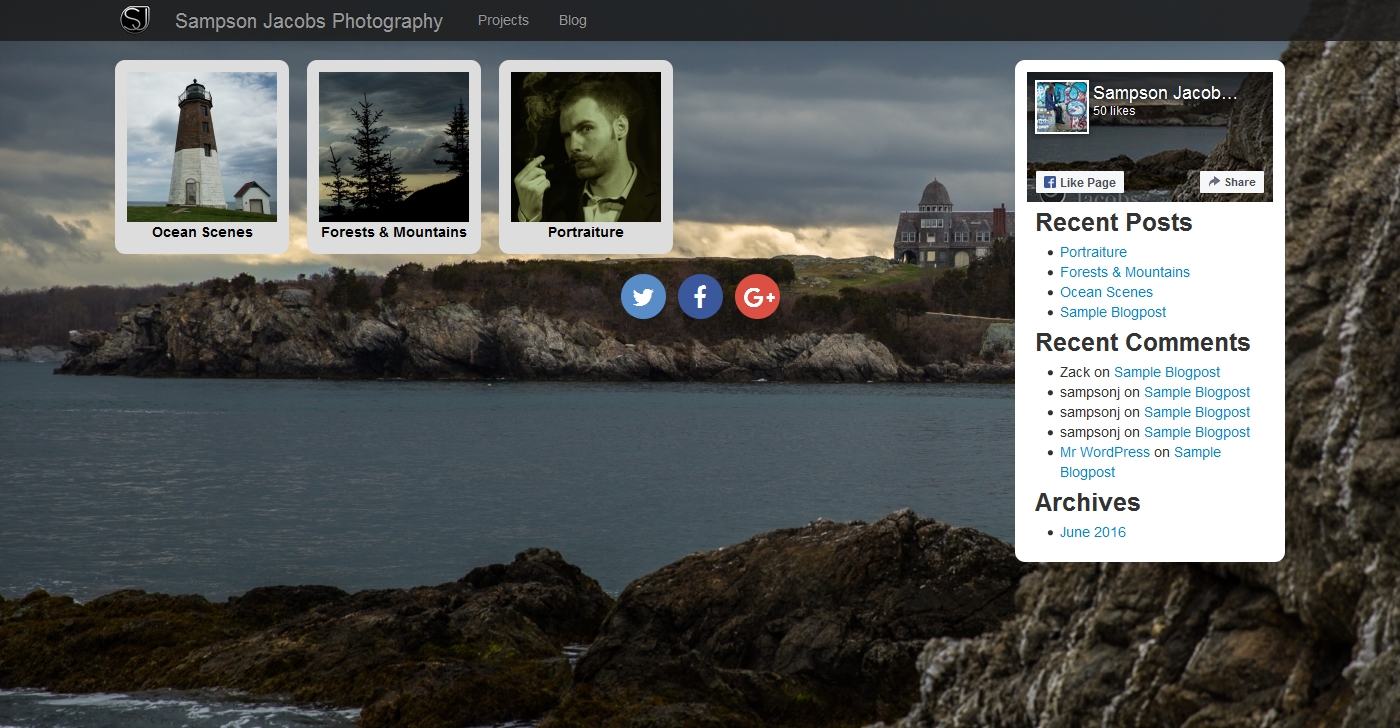Image resolution: width=1400 pixels, height=728 pixels.
Task: Click the Recent Posts heading
Action: tap(1114, 222)
